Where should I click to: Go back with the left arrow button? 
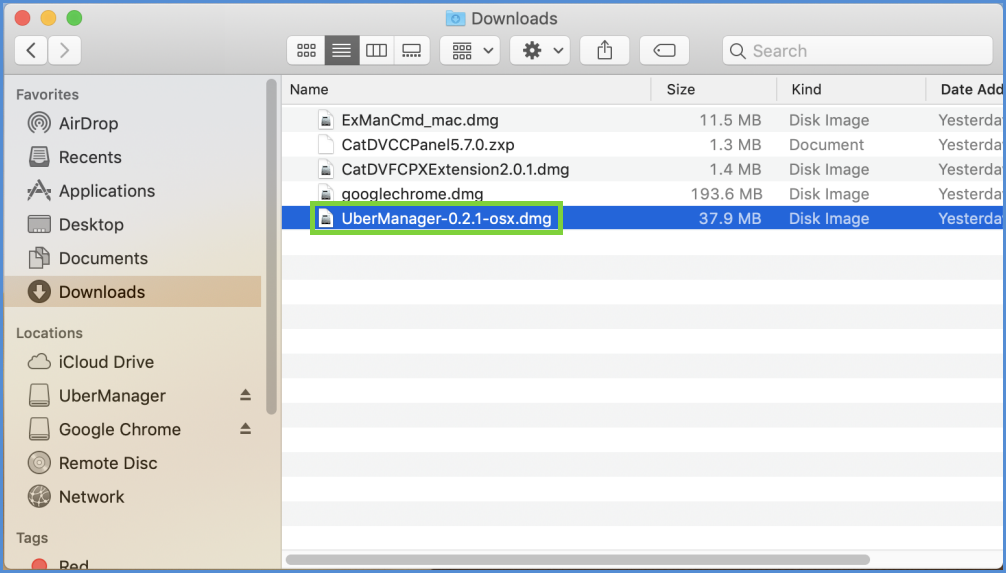tap(31, 51)
